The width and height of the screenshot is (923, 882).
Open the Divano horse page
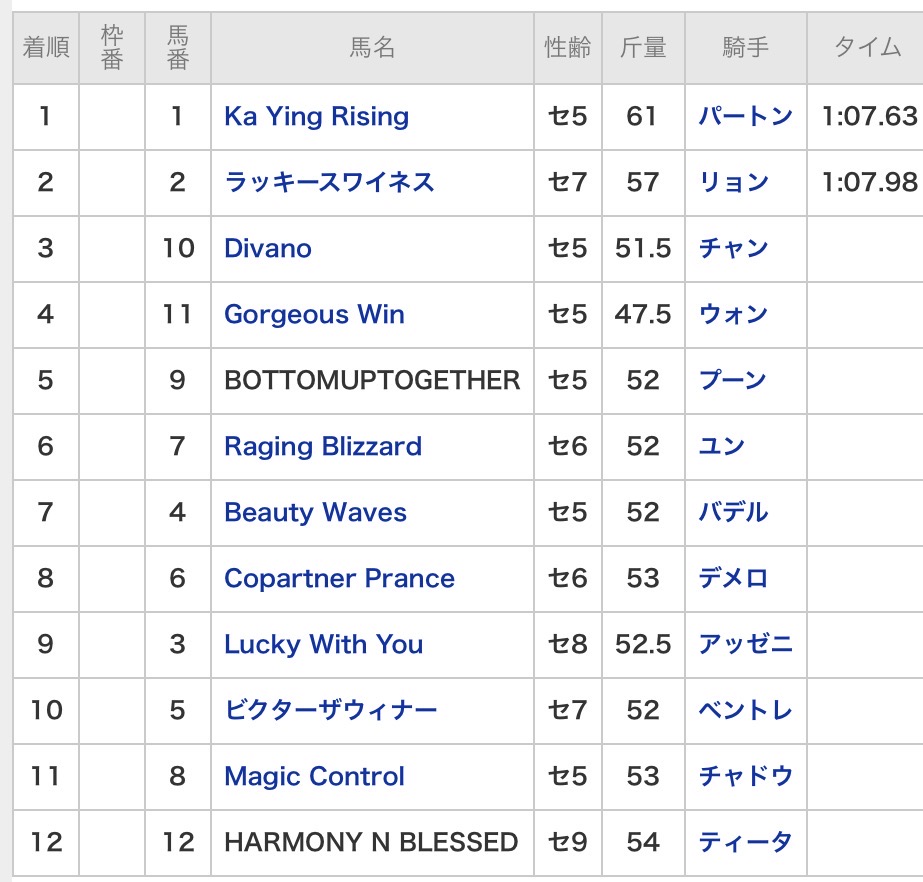[x=267, y=248]
